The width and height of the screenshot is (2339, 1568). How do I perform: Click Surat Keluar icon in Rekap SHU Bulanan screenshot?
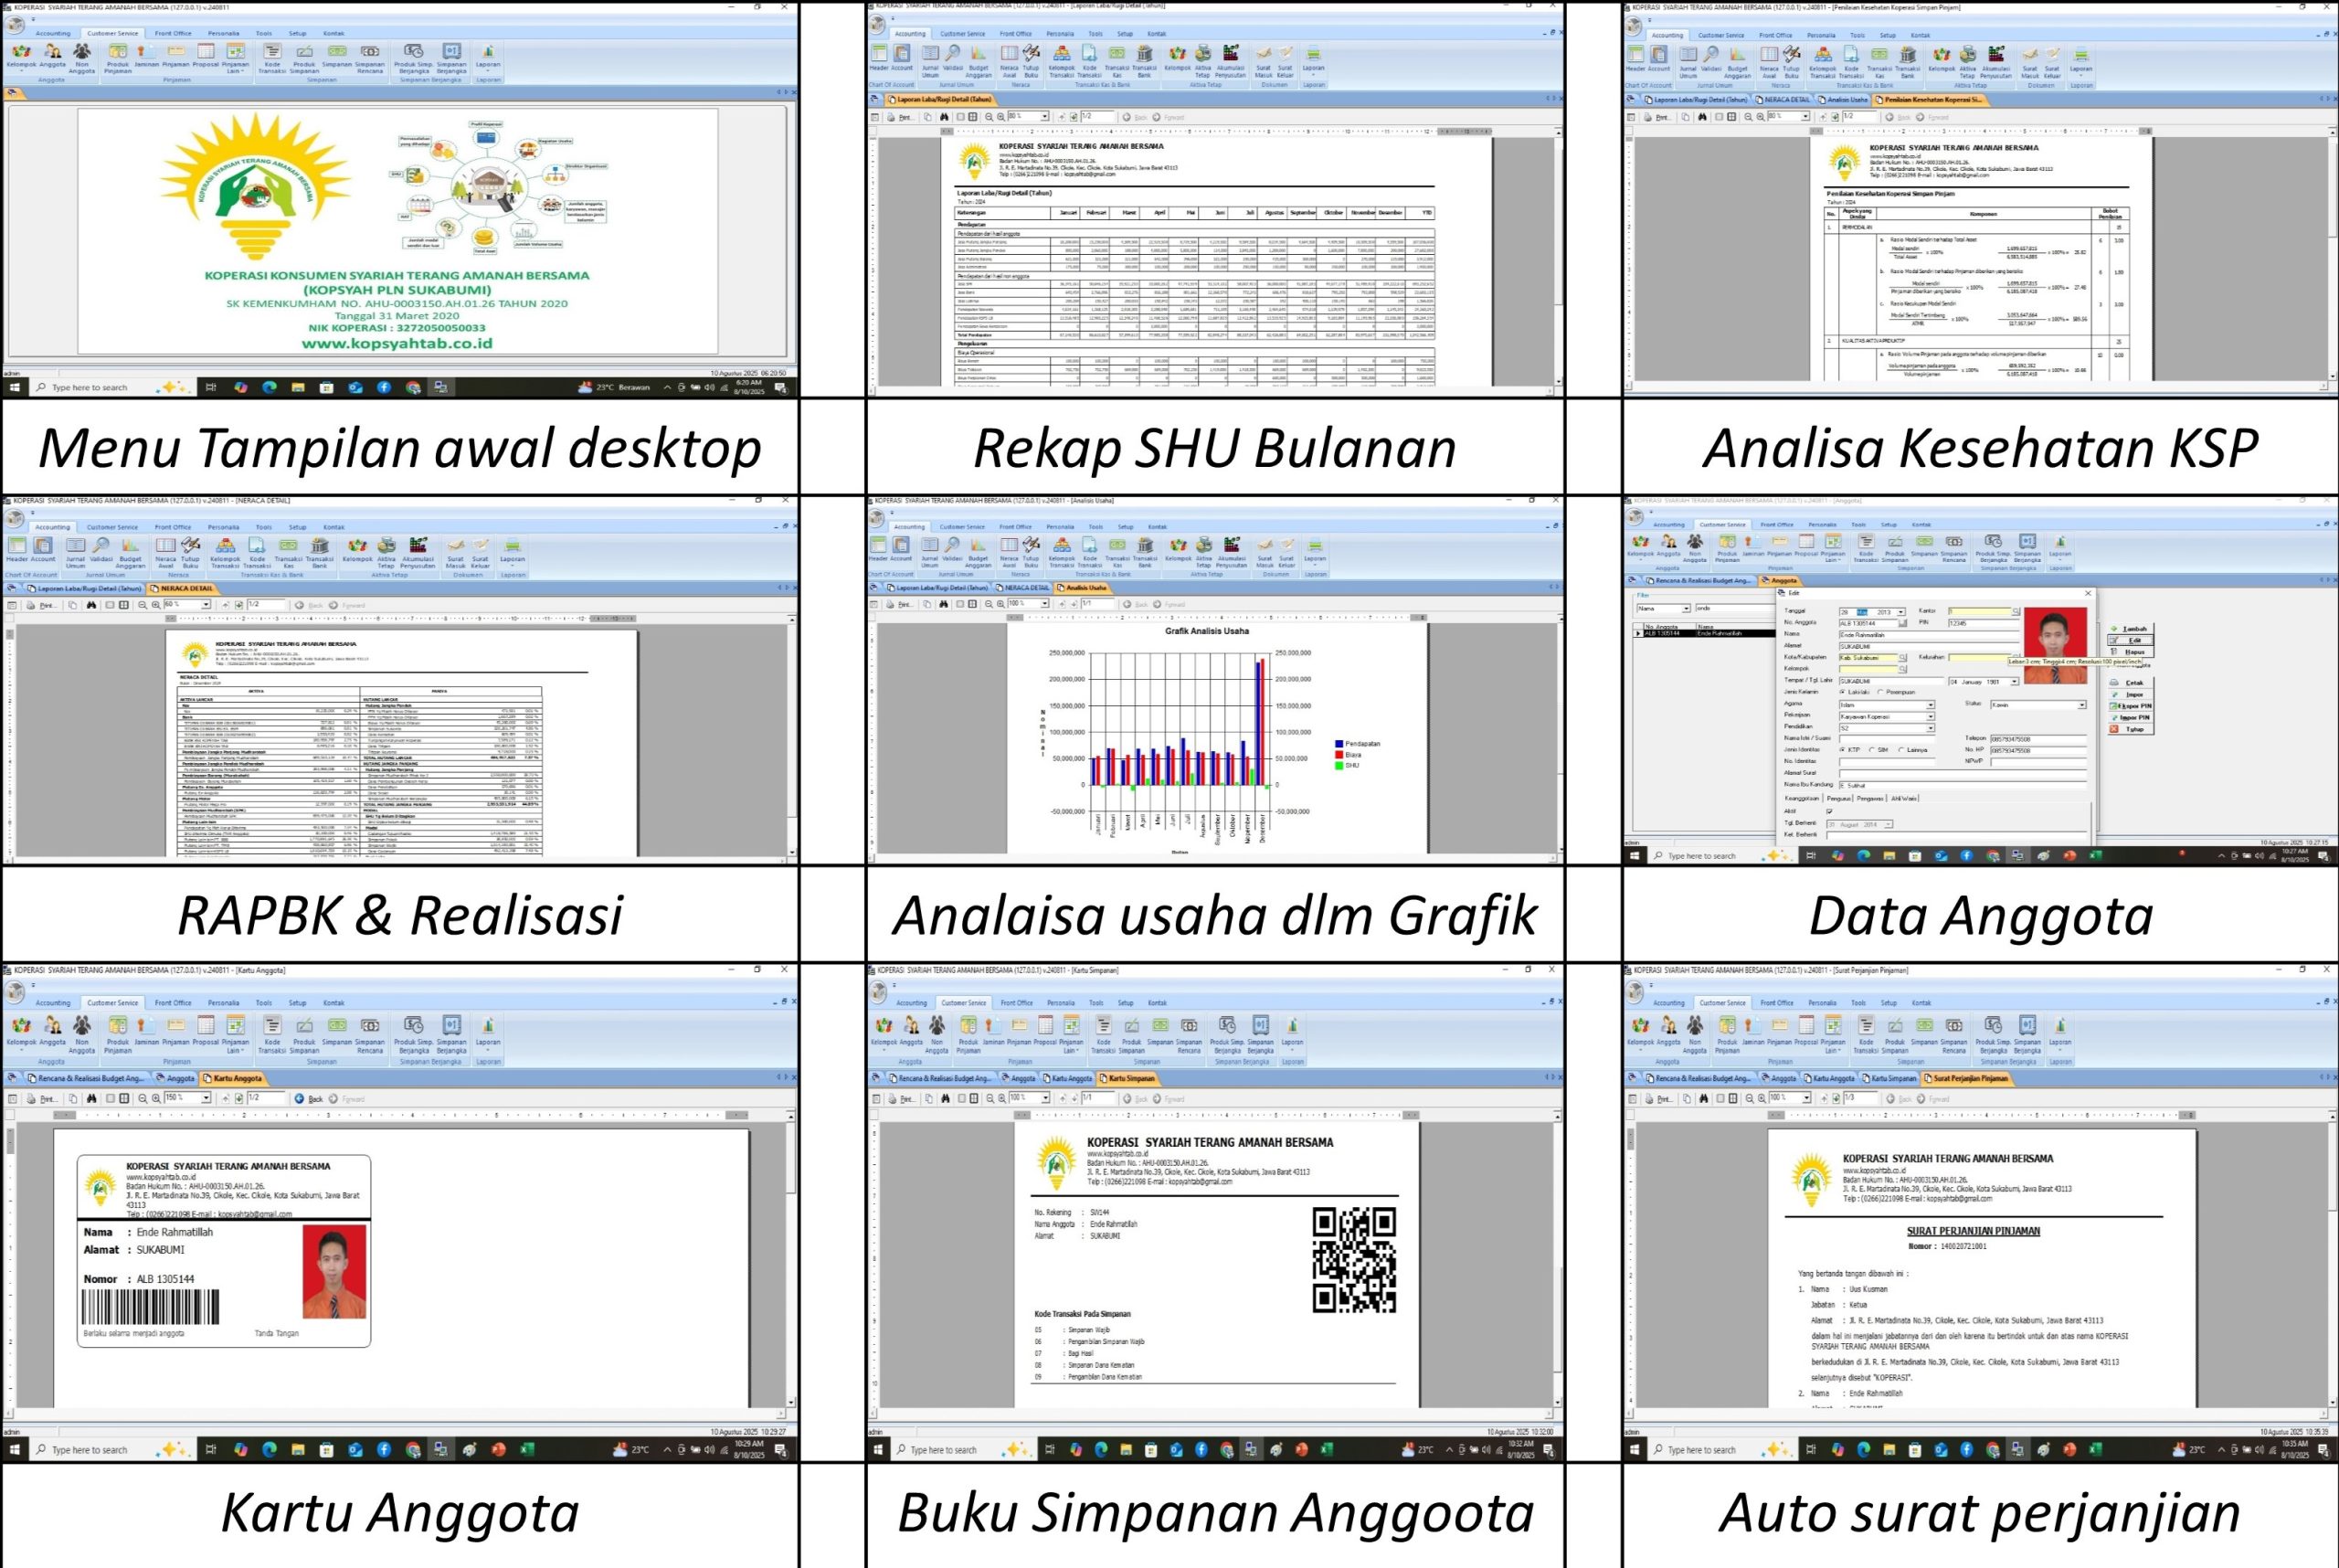click(x=1285, y=61)
